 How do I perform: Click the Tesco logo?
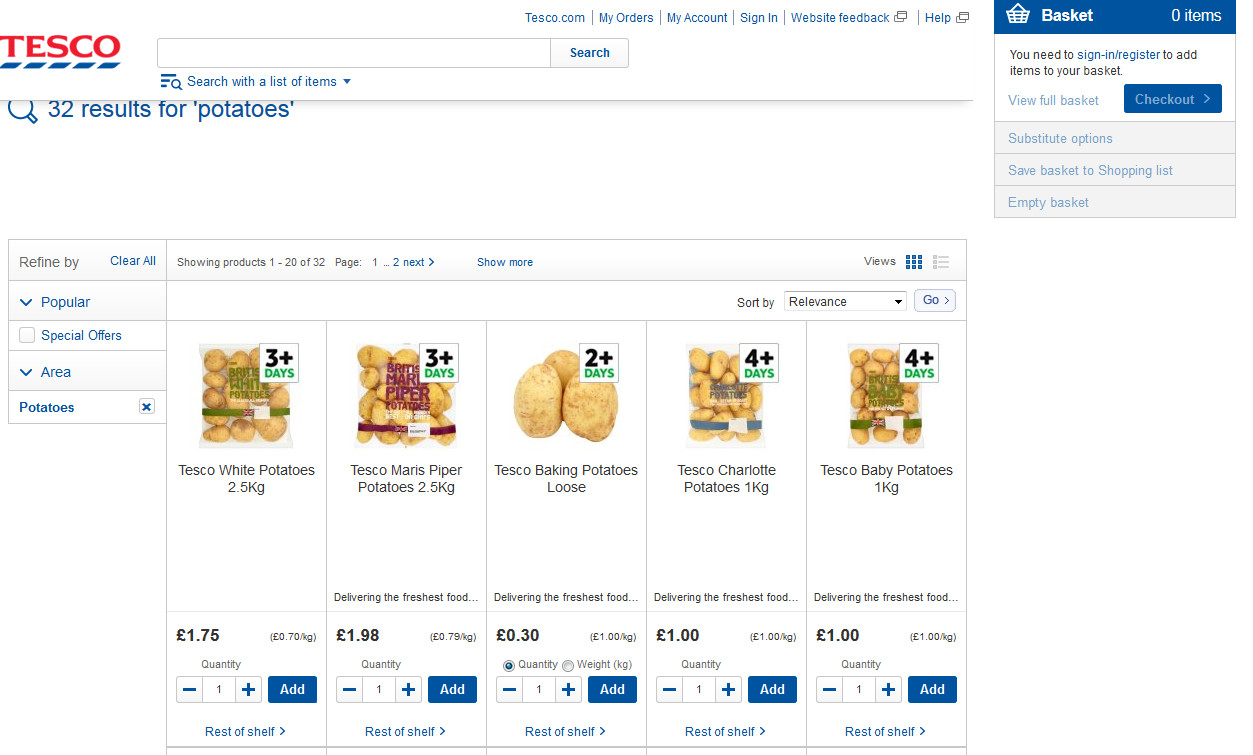(x=60, y=51)
